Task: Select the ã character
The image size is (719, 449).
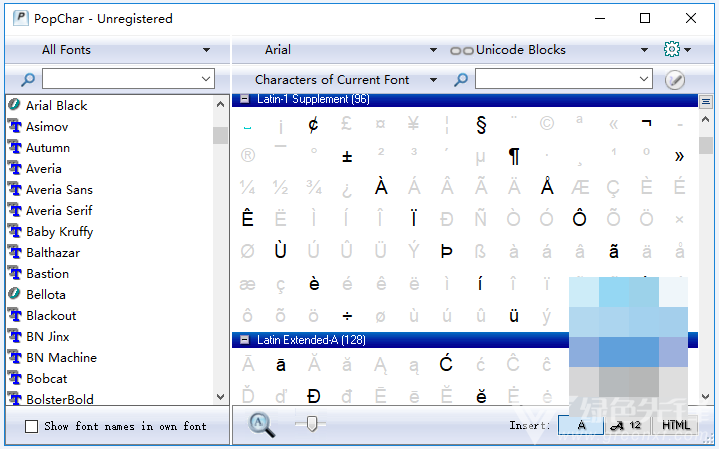Action: click(x=614, y=251)
